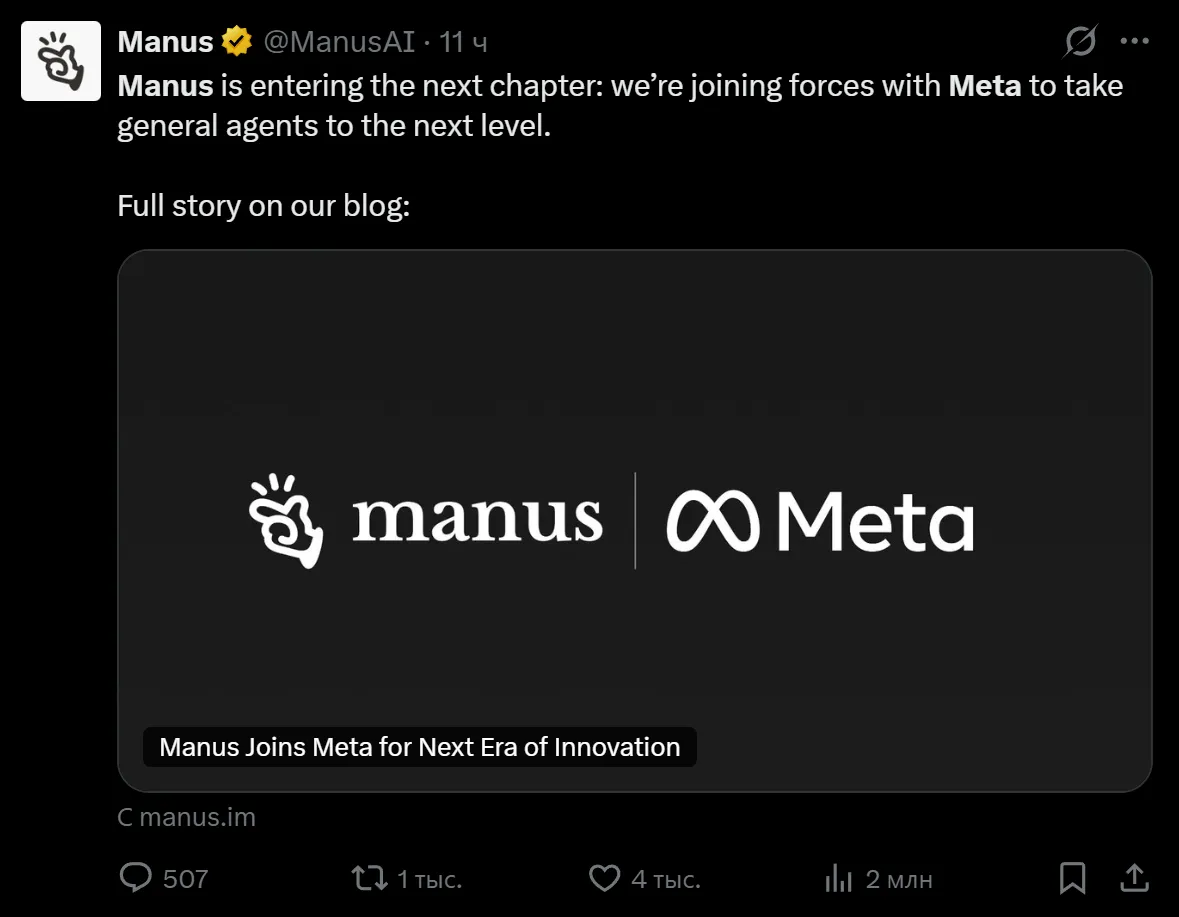The height and width of the screenshot is (917, 1179).
Task: Click the 507 replies count
Action: (x=185, y=879)
